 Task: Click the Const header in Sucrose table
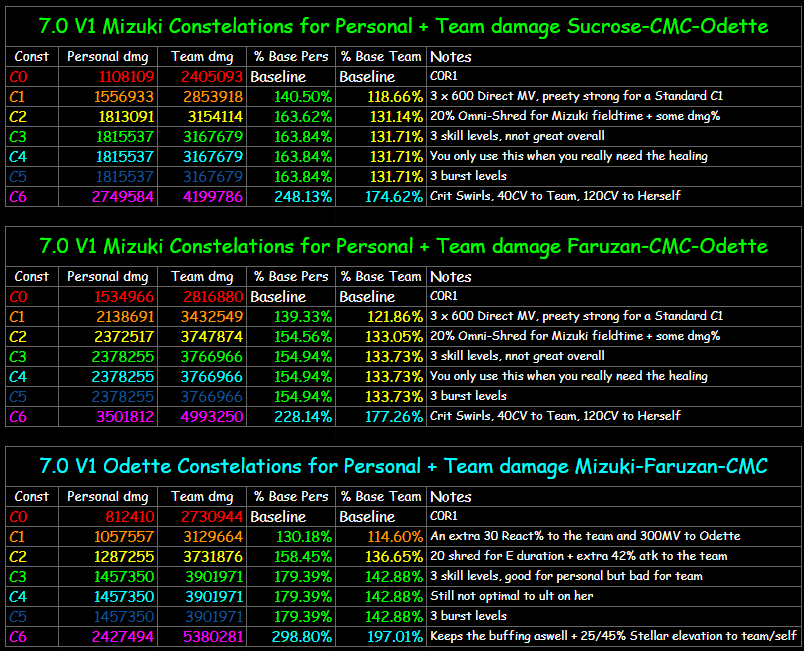click(x=31, y=56)
